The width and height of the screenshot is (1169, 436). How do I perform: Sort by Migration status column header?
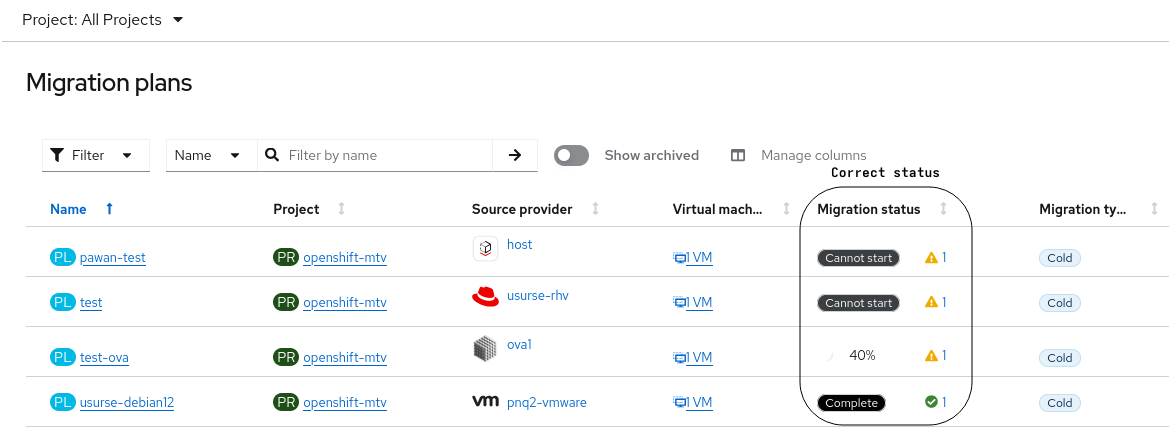pos(868,209)
